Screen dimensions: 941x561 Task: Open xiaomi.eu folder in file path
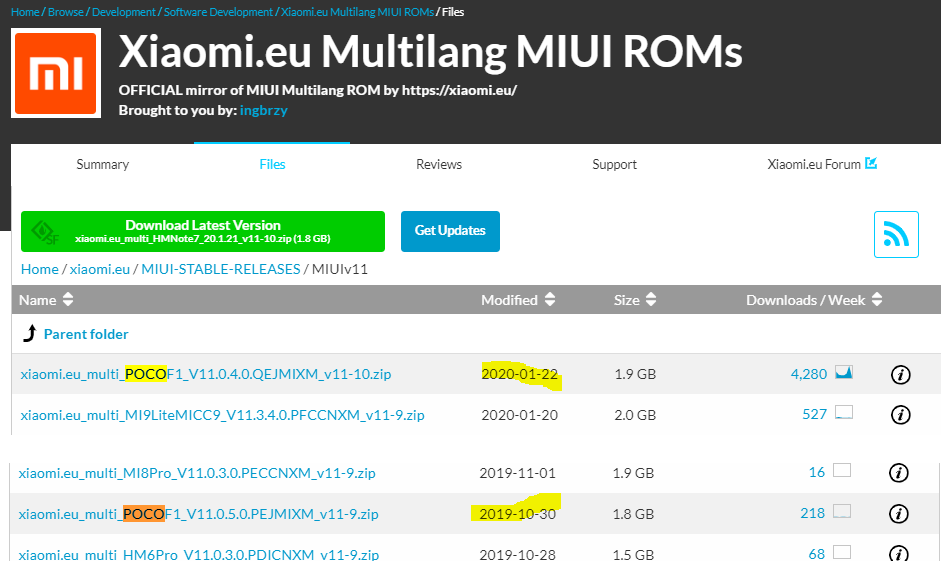pos(100,269)
